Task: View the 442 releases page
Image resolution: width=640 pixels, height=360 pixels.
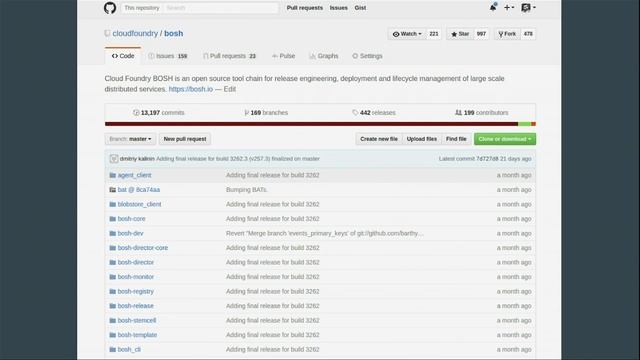Action: coord(374,113)
